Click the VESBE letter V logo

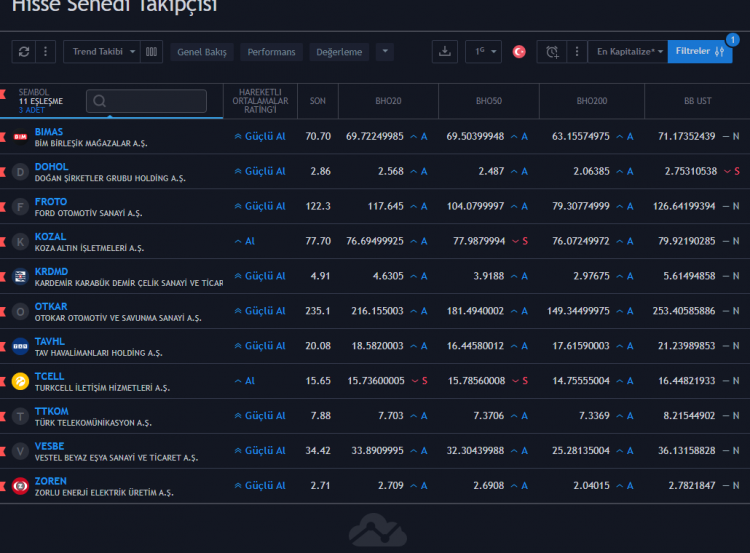pos(20,451)
